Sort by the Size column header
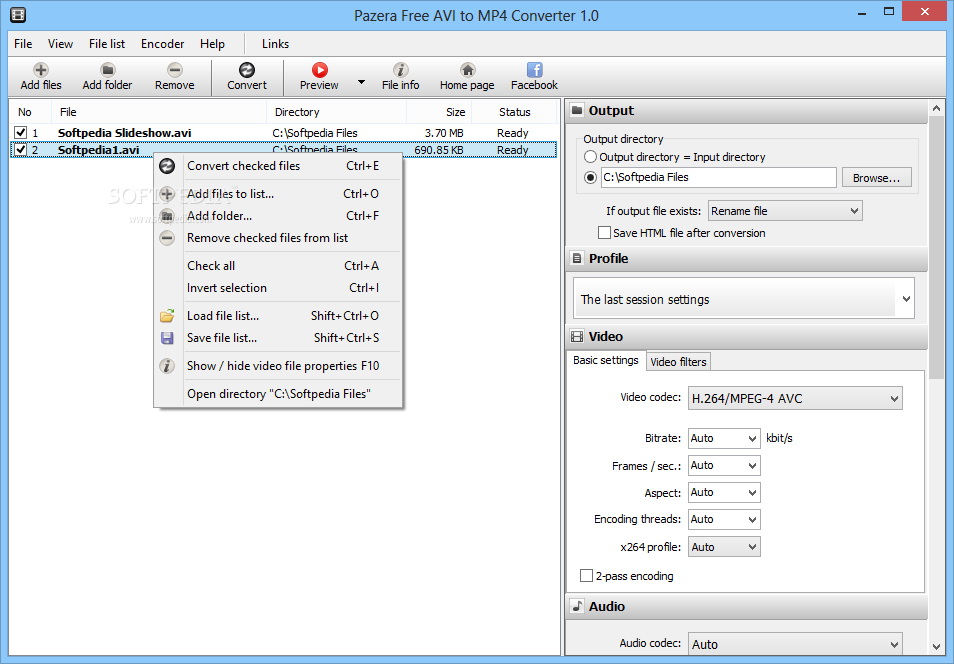954x664 pixels. tap(439, 112)
